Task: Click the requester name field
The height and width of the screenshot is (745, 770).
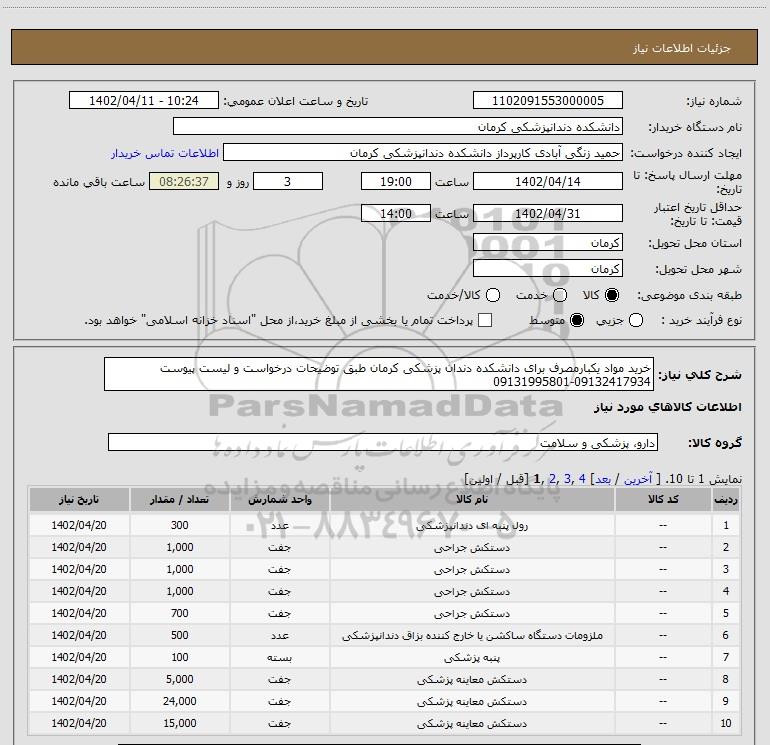Action: (423, 153)
